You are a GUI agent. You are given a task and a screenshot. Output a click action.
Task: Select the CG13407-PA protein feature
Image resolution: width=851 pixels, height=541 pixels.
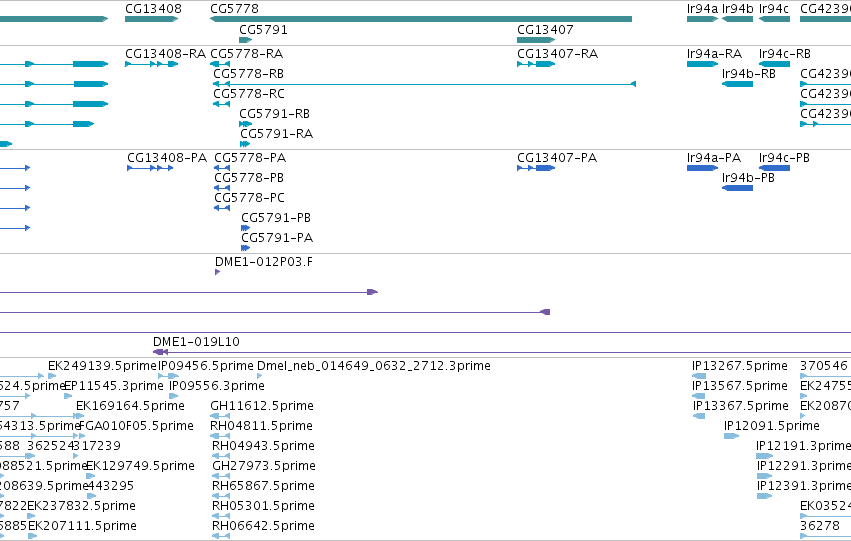[536, 168]
